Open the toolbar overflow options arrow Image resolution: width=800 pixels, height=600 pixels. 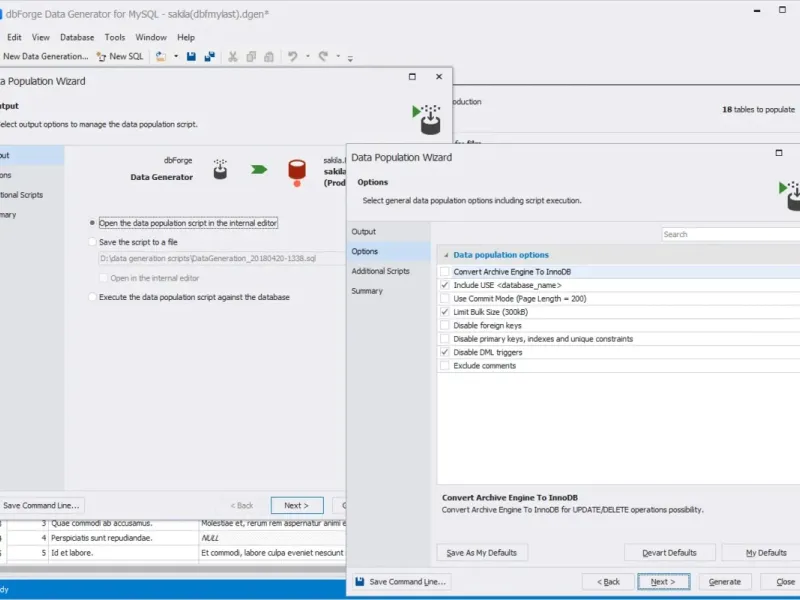point(350,58)
